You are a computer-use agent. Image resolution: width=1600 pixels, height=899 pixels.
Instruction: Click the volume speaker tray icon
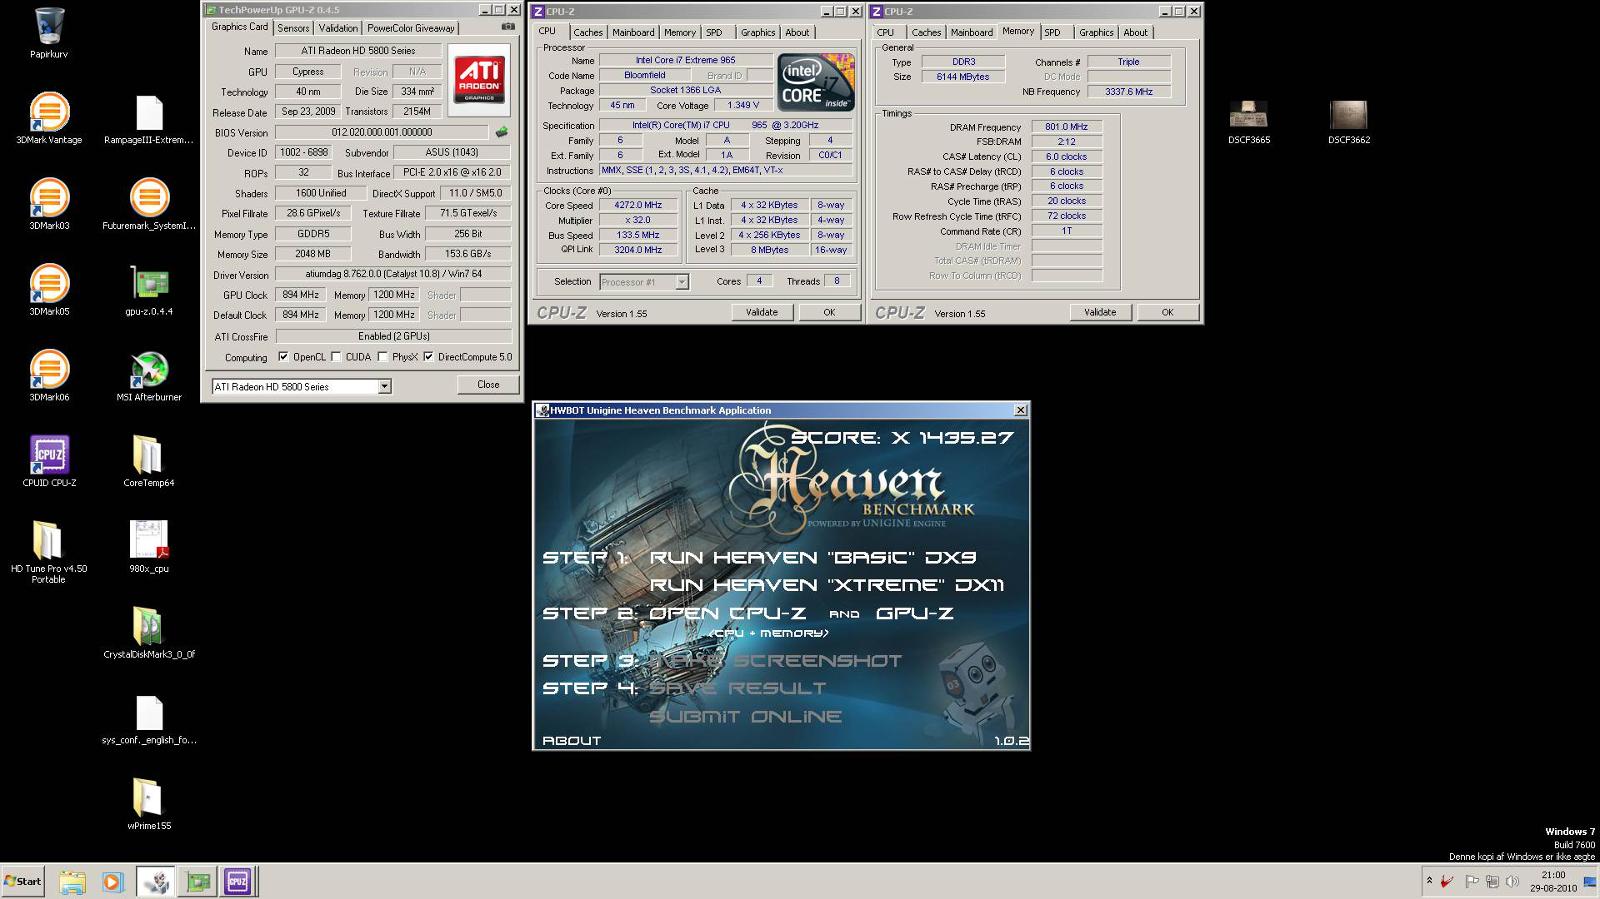(1512, 881)
